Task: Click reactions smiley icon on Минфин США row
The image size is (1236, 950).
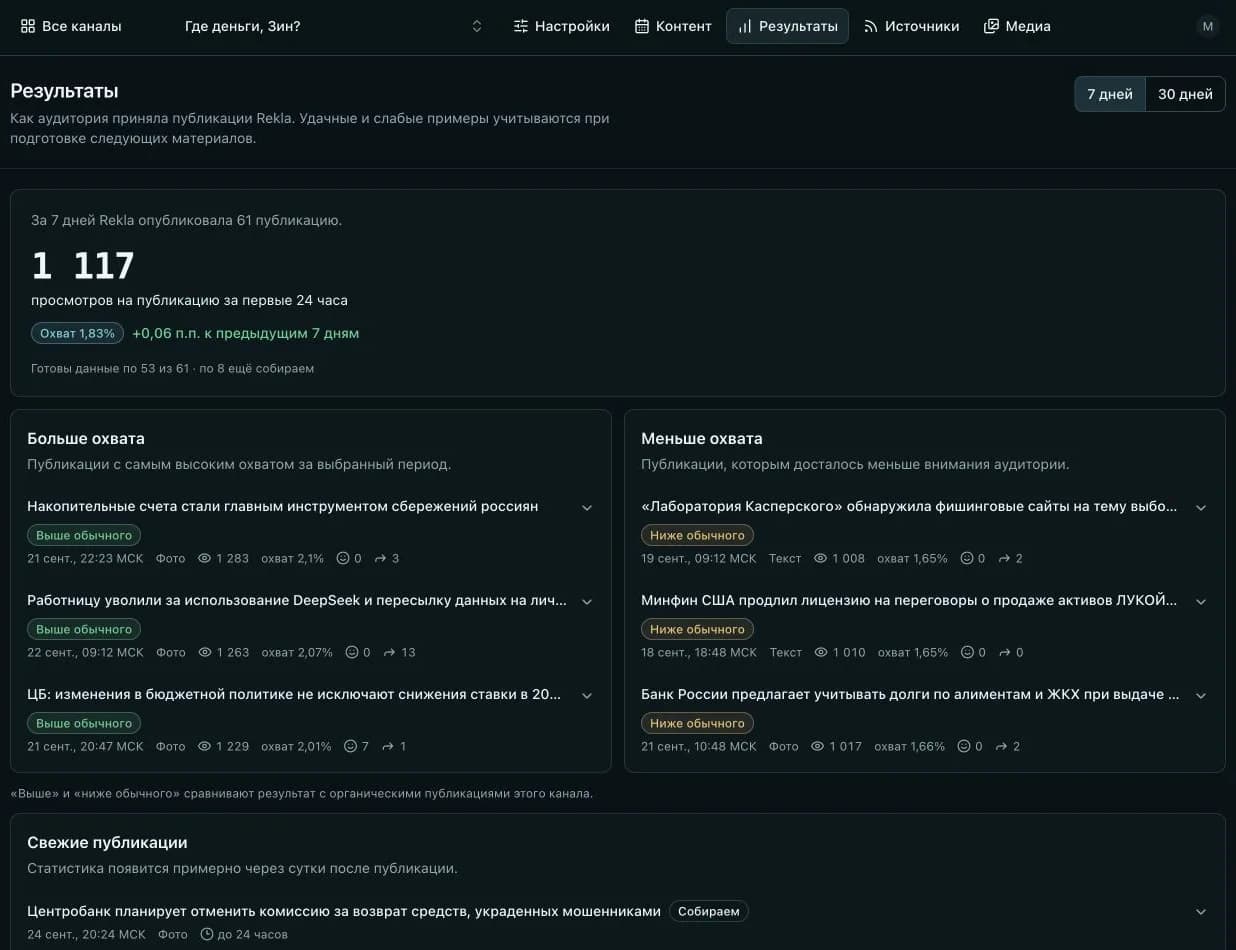Action: (967, 652)
